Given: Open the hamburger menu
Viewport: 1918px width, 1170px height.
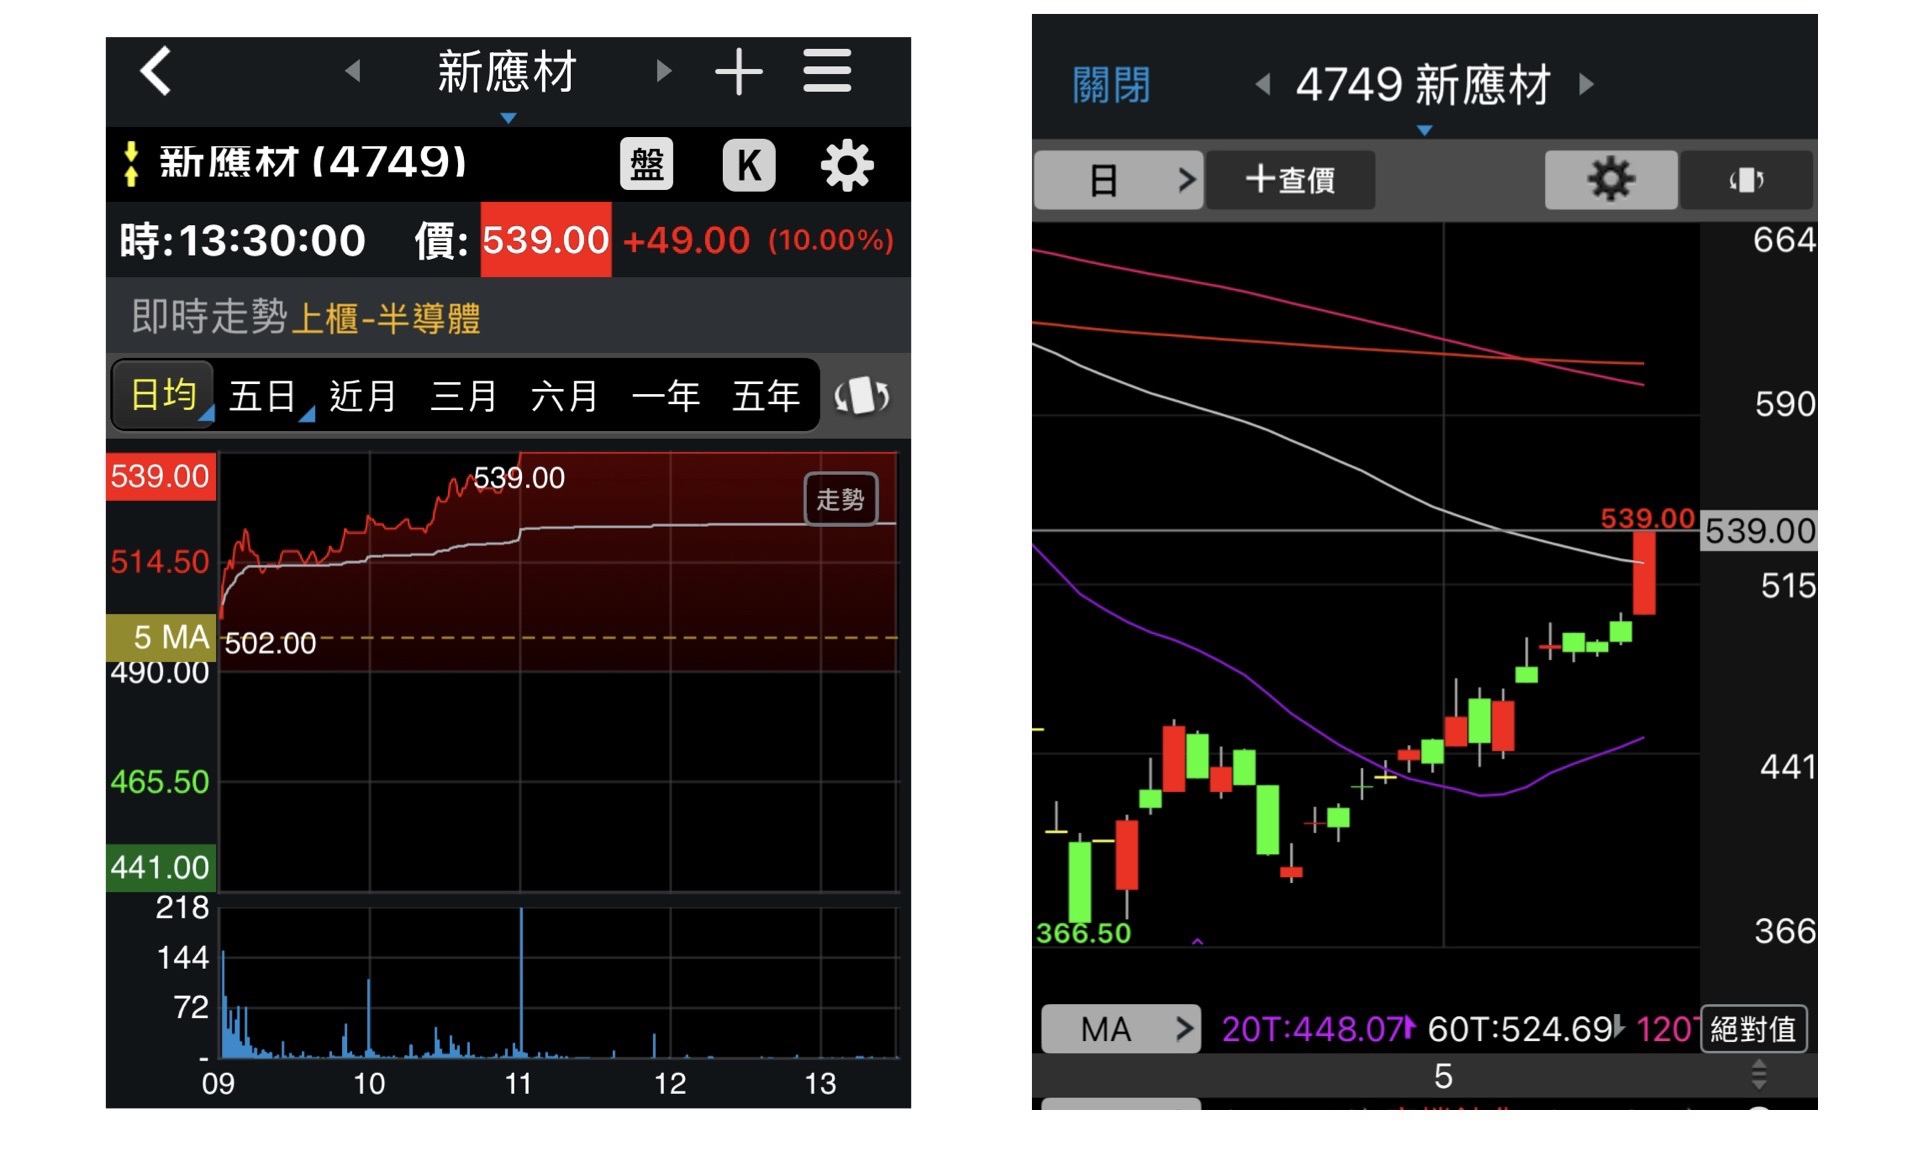Looking at the screenshot, I should pos(827,71).
